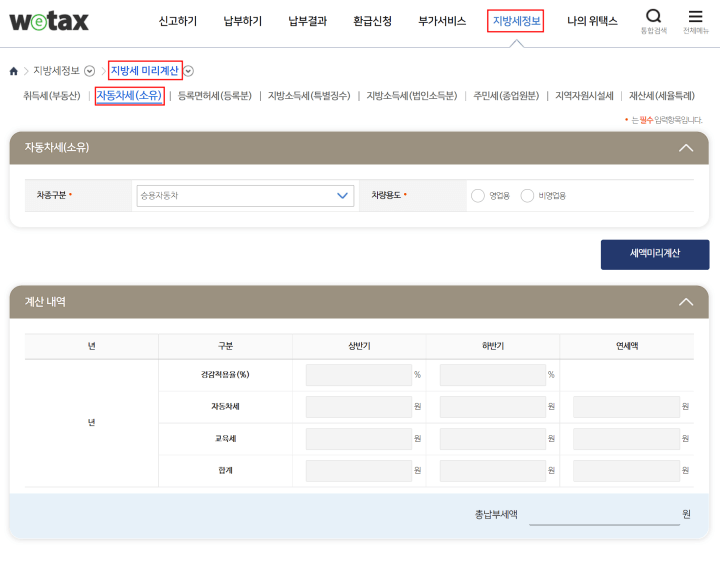Click the 지방세 미리계산 breadcrumb link
The height and width of the screenshot is (561, 720).
pyautogui.click(x=145, y=71)
